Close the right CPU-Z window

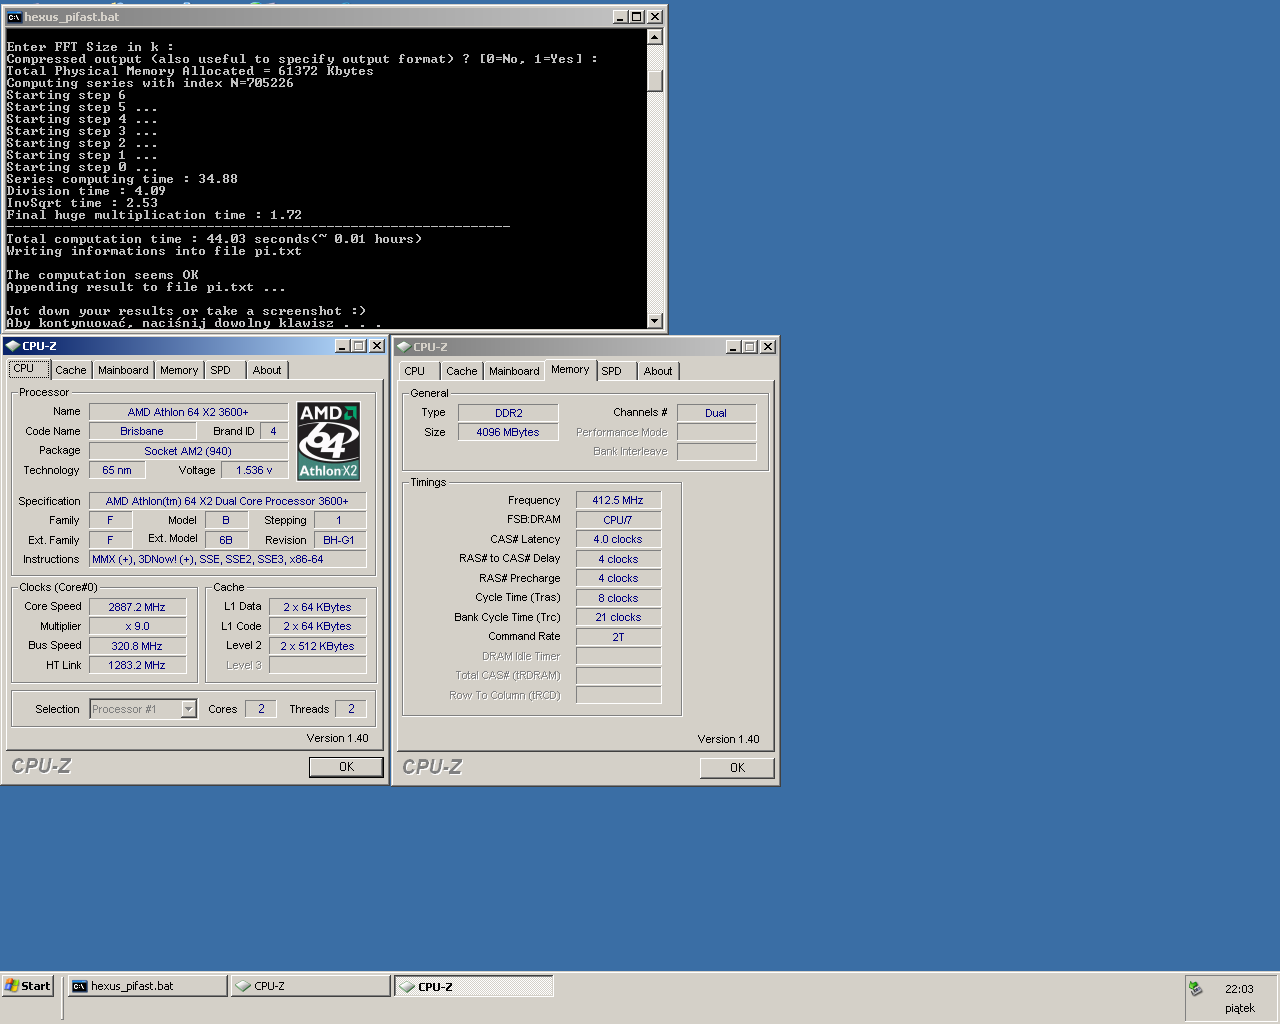[768, 347]
